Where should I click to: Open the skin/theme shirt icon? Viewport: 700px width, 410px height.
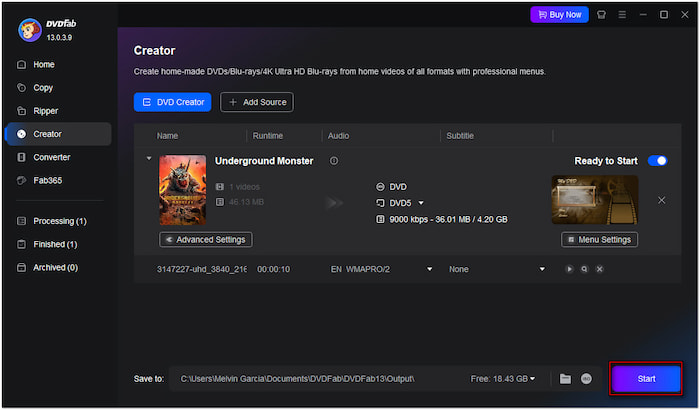pos(601,15)
